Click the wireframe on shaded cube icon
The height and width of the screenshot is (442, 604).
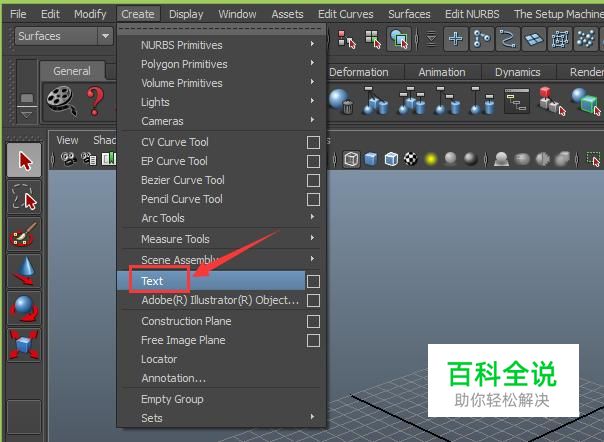coord(391,159)
